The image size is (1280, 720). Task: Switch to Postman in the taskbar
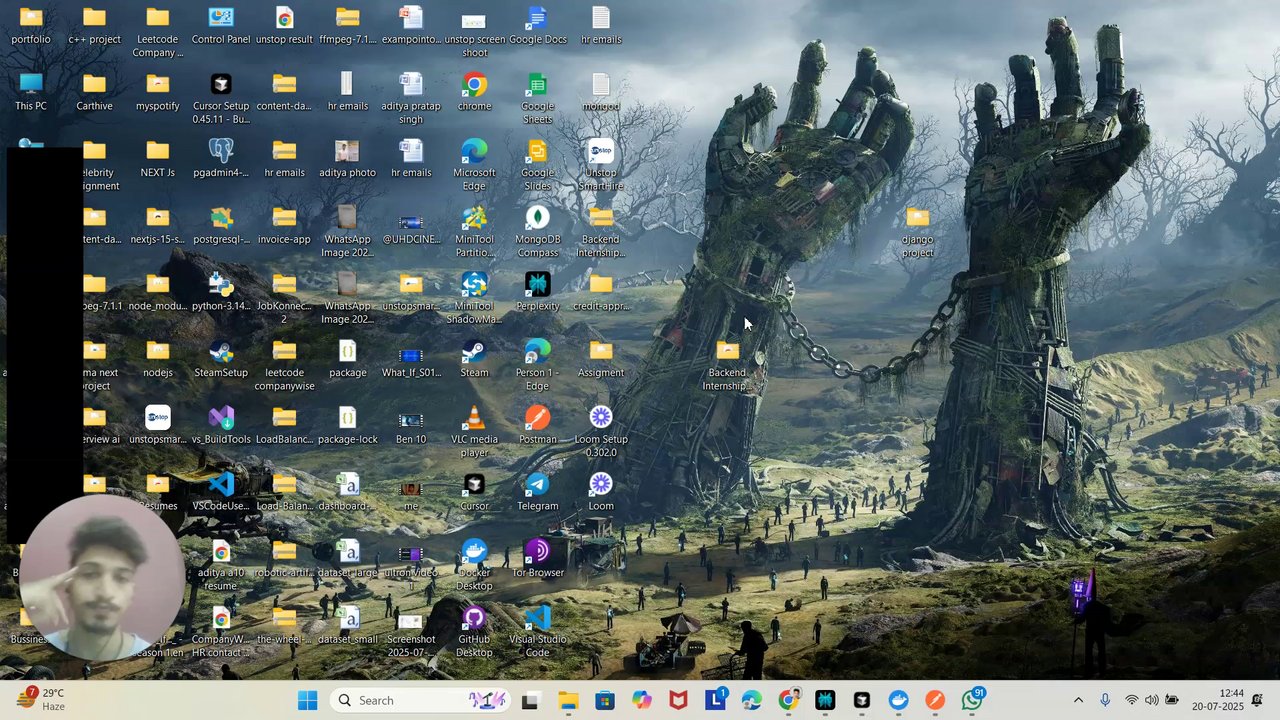click(x=935, y=700)
